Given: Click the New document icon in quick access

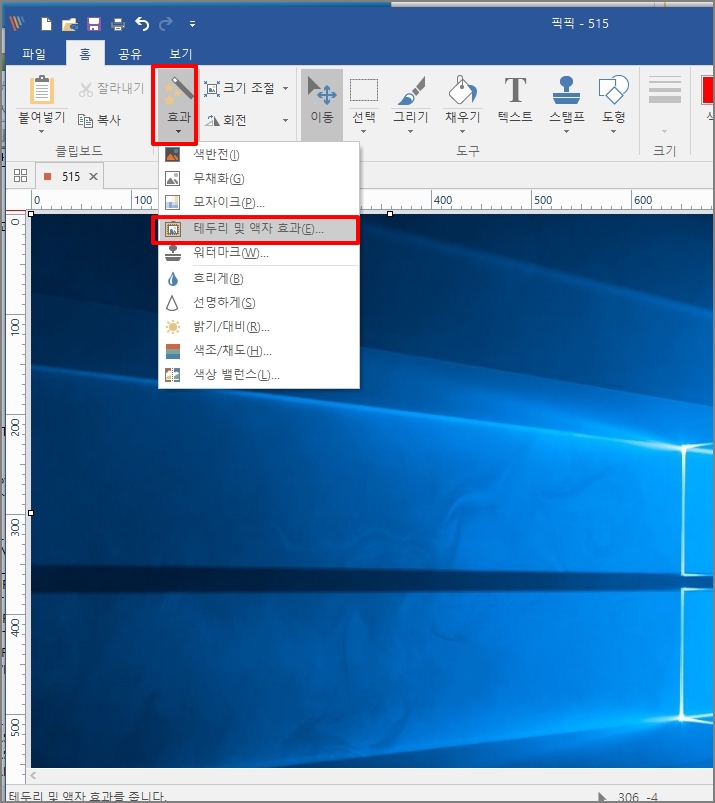Looking at the screenshot, I should pos(46,24).
